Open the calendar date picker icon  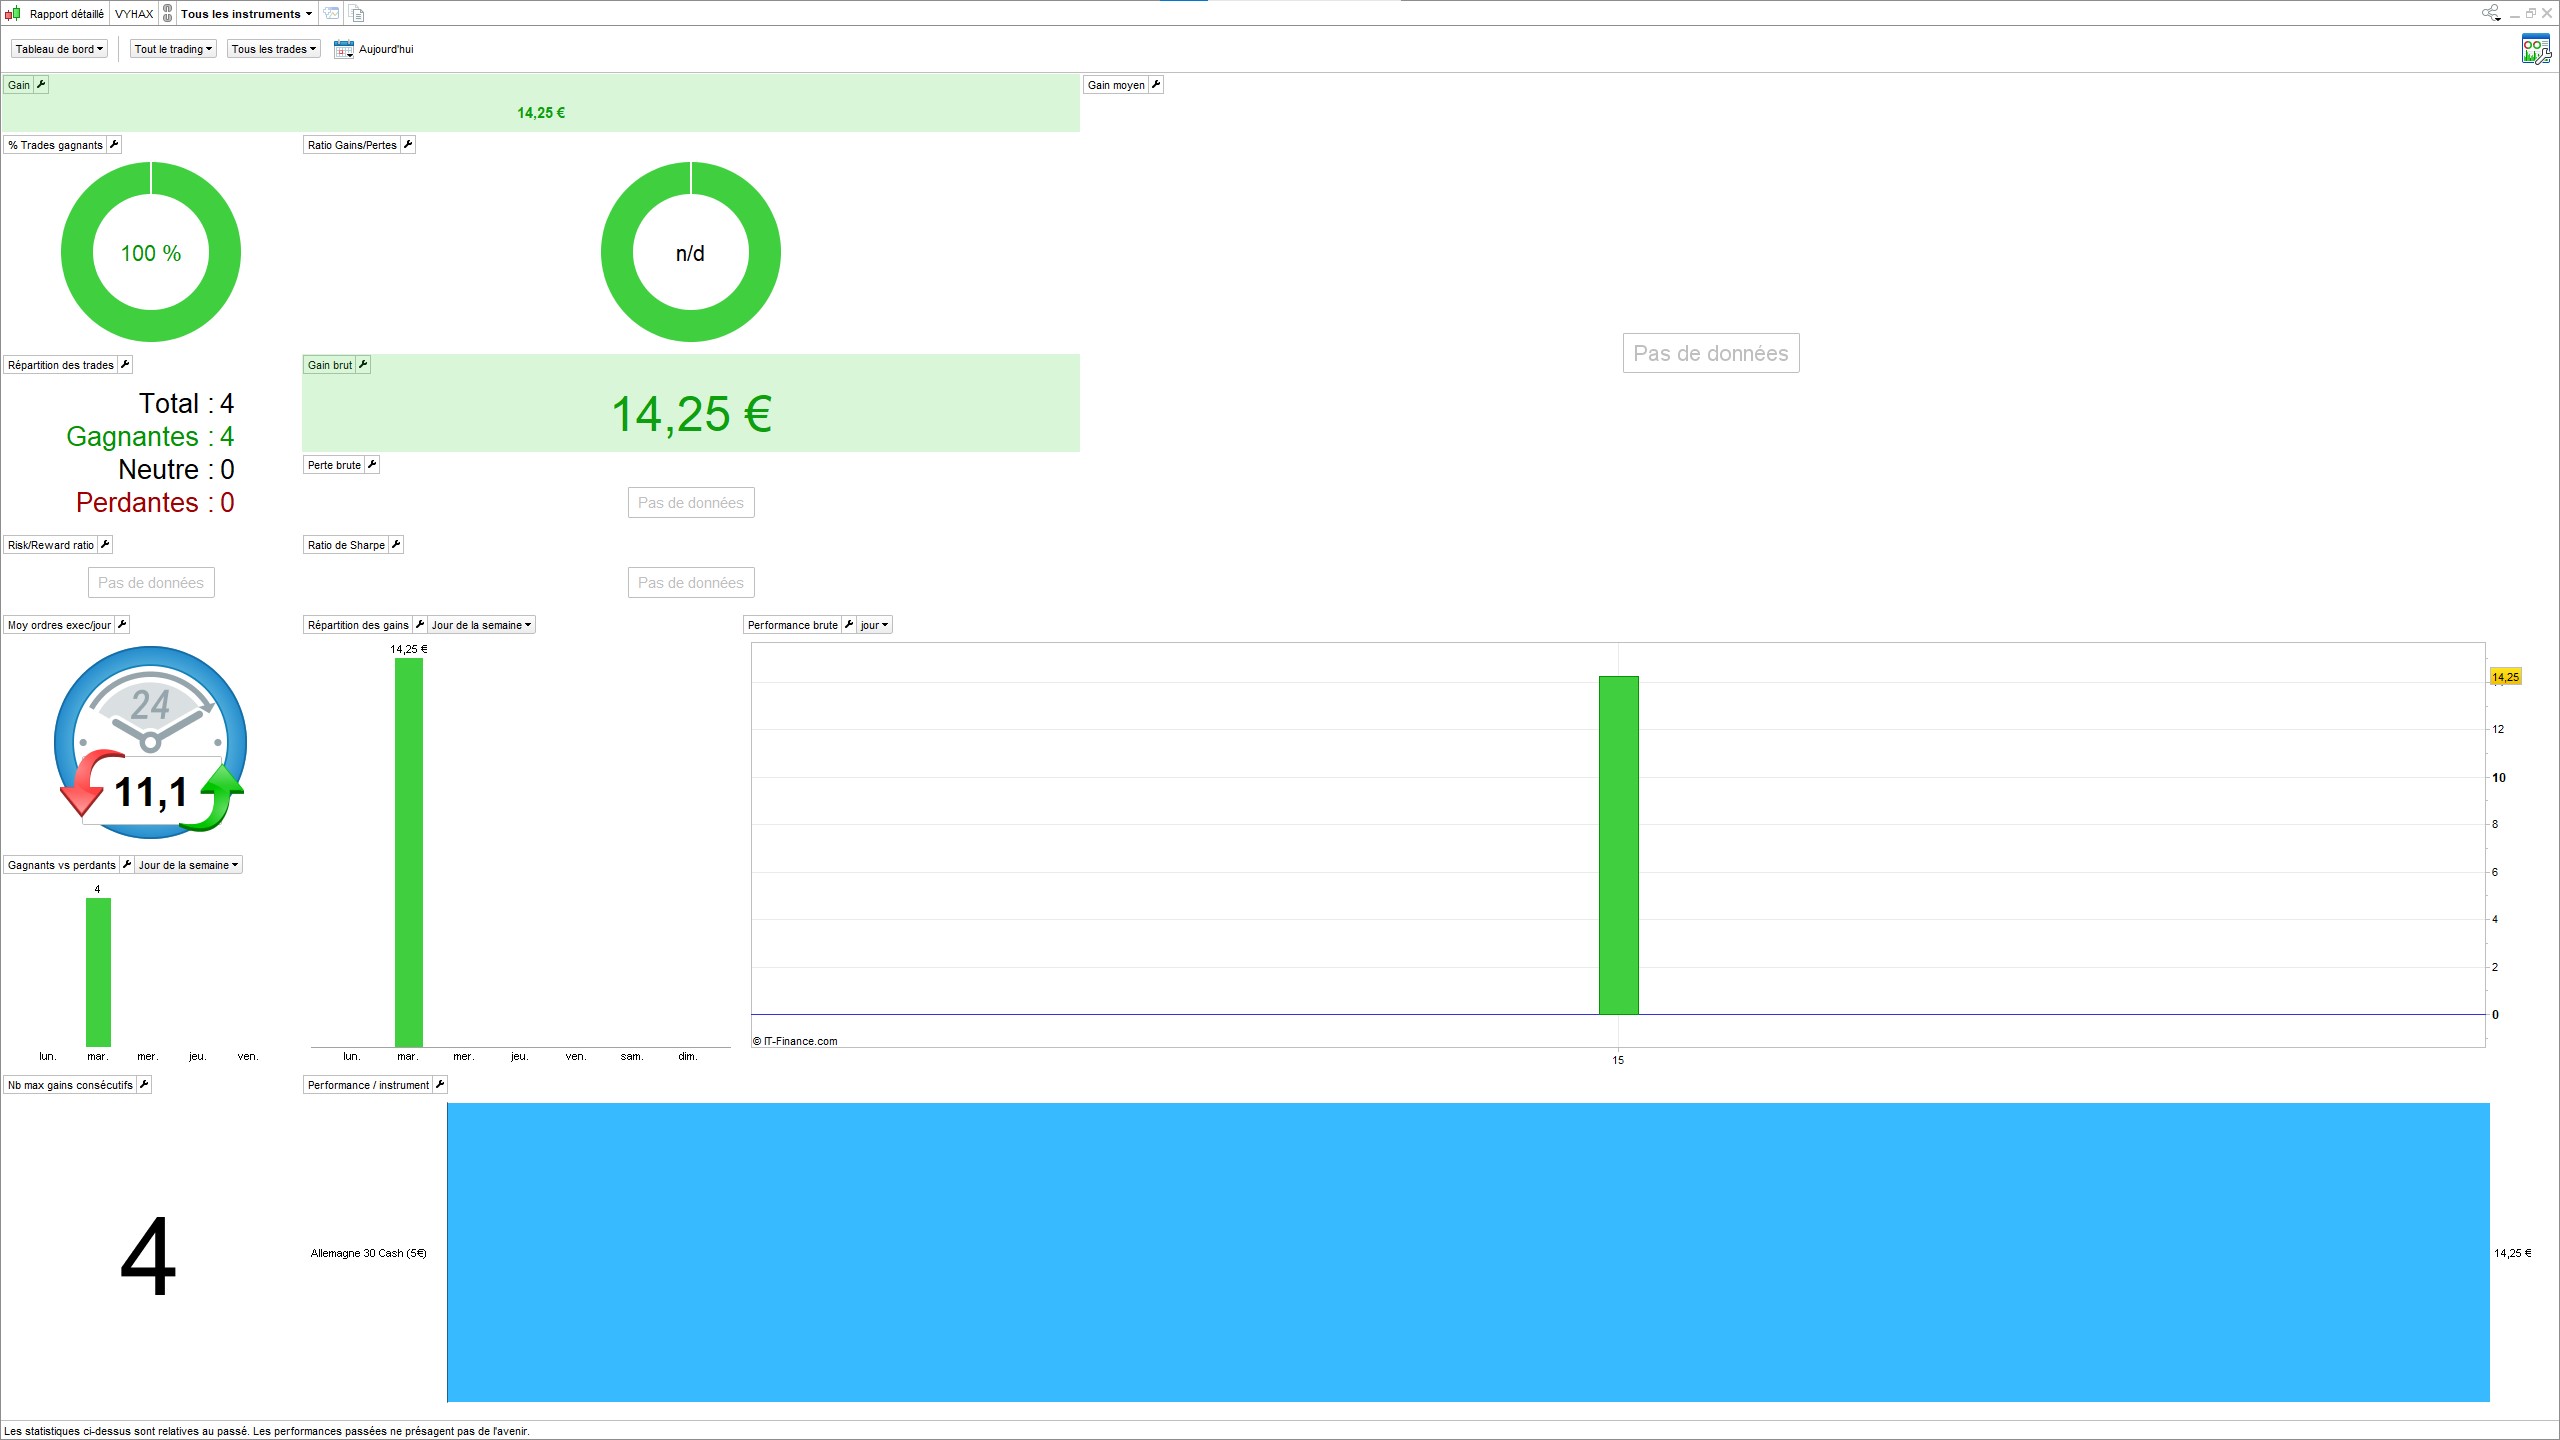pyautogui.click(x=343, y=49)
